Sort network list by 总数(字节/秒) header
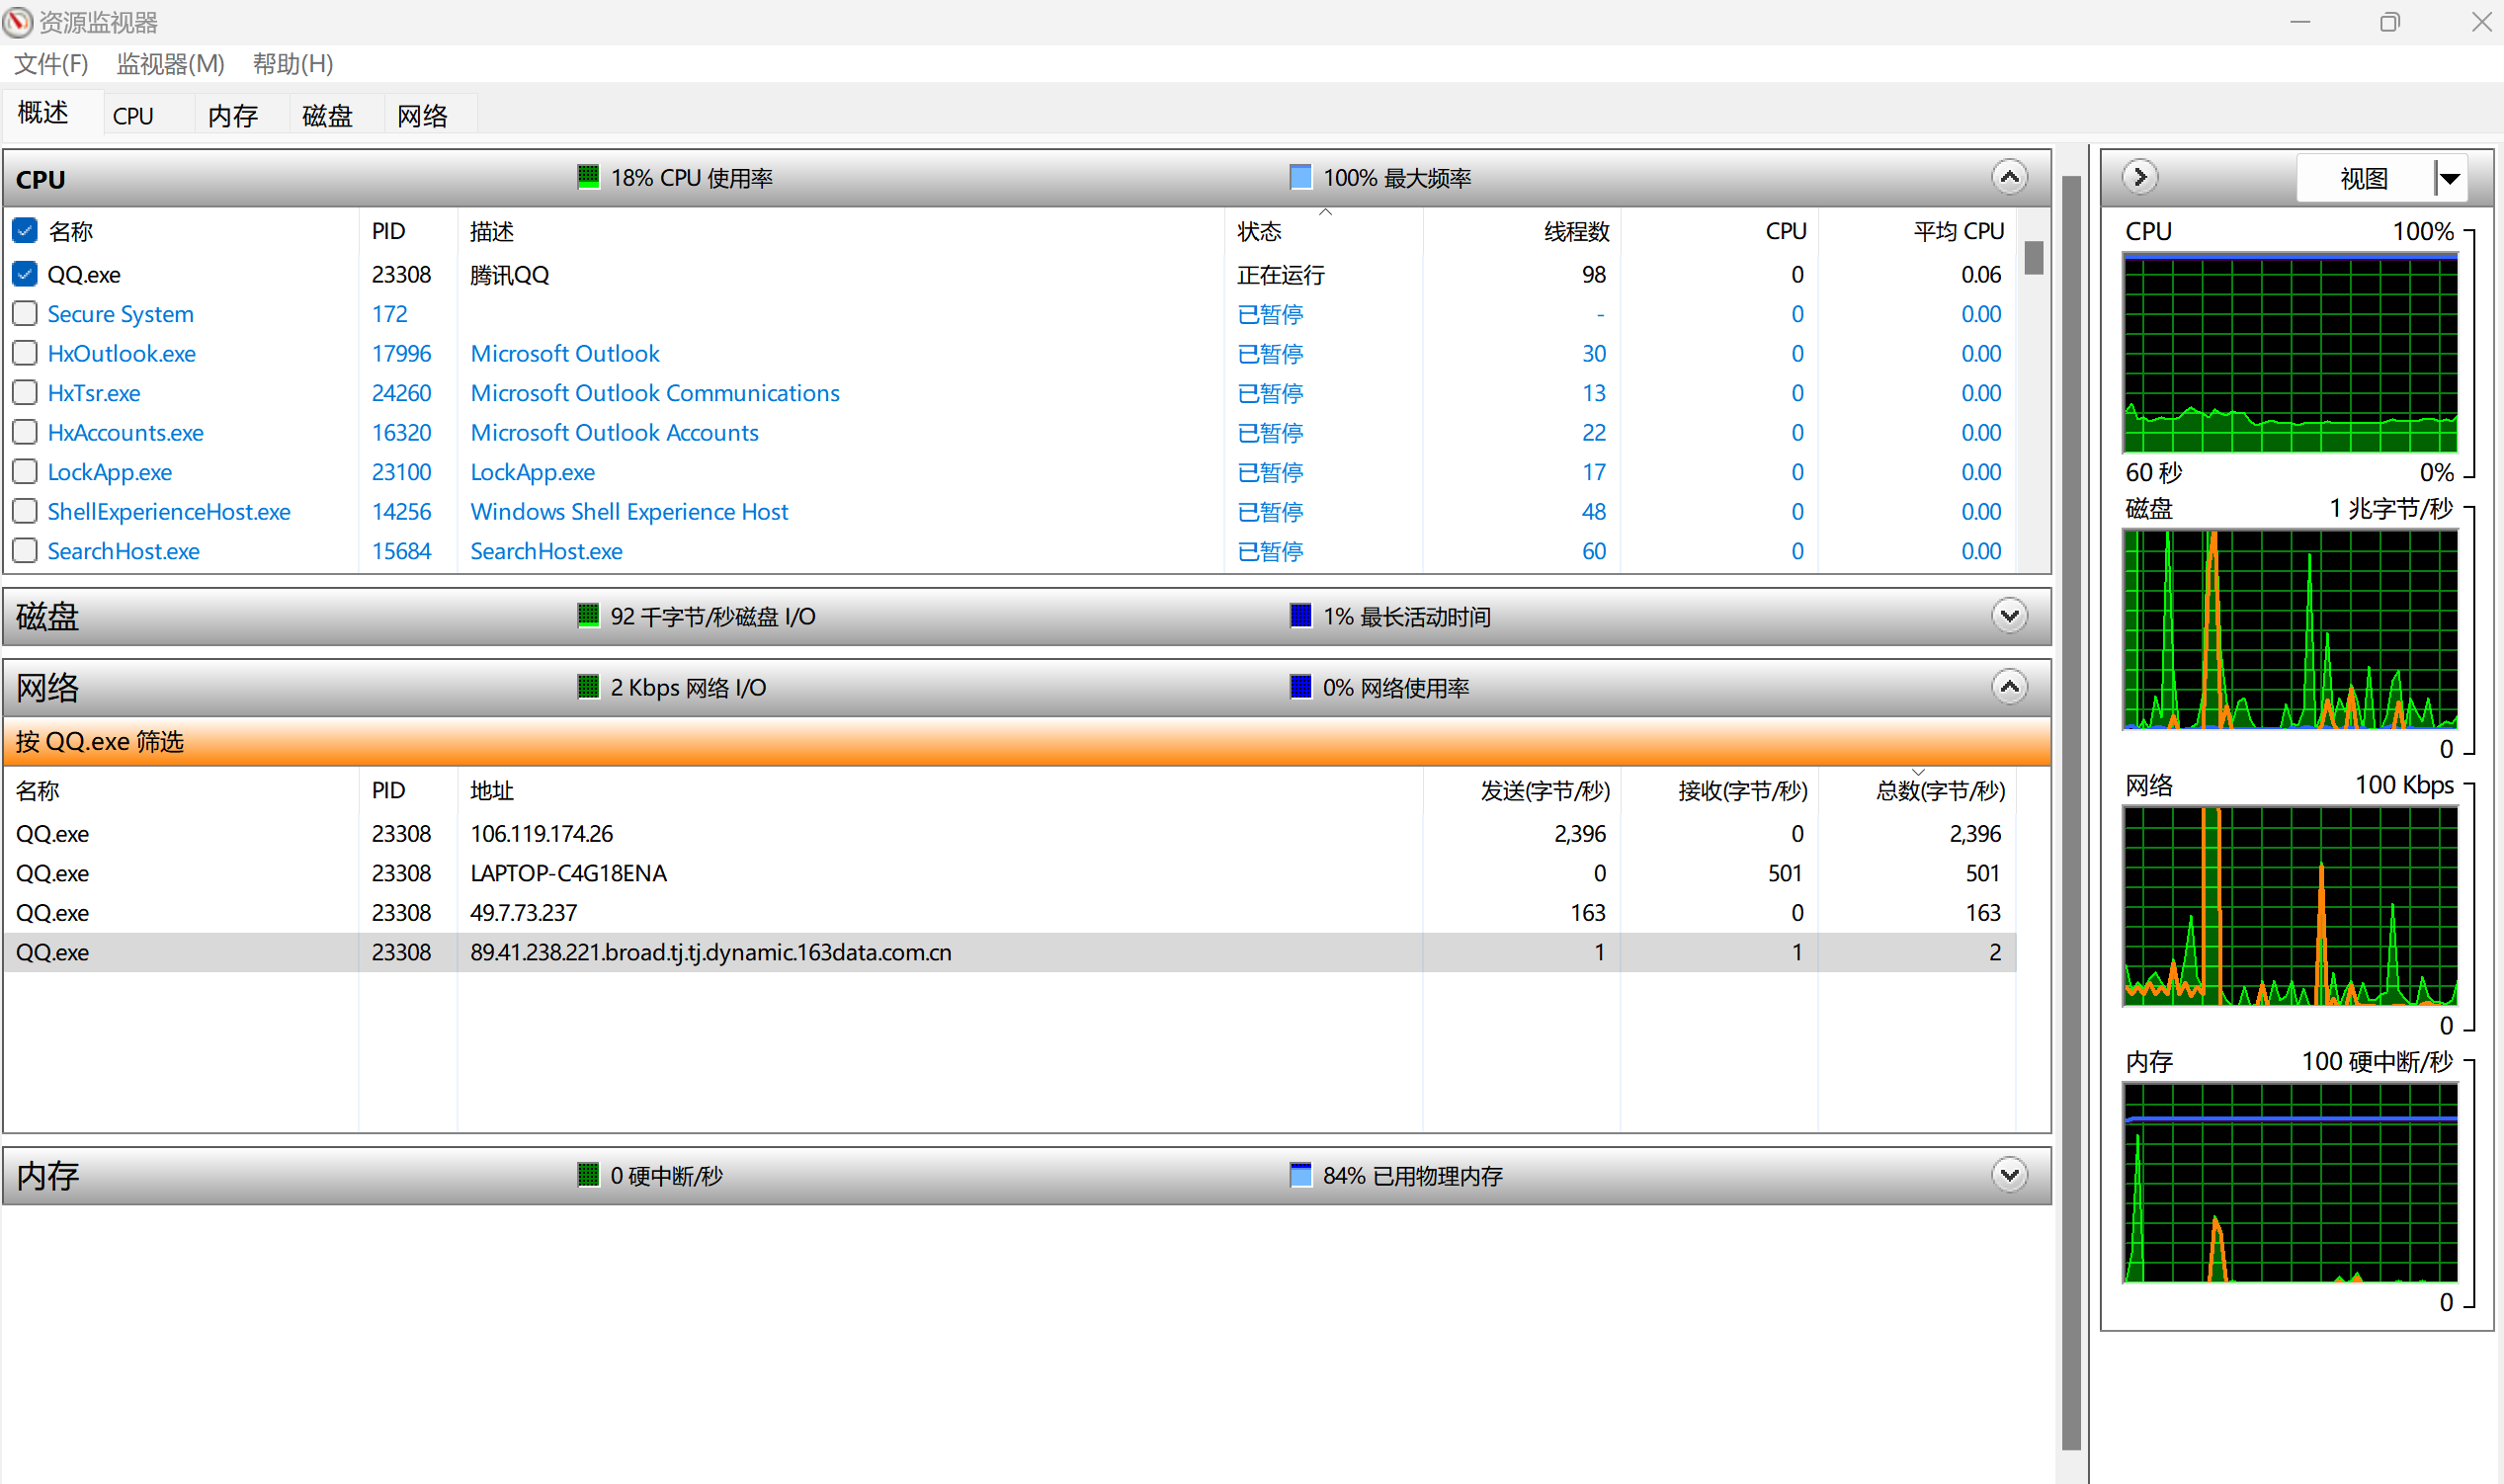The image size is (2504, 1484). pos(1917,790)
